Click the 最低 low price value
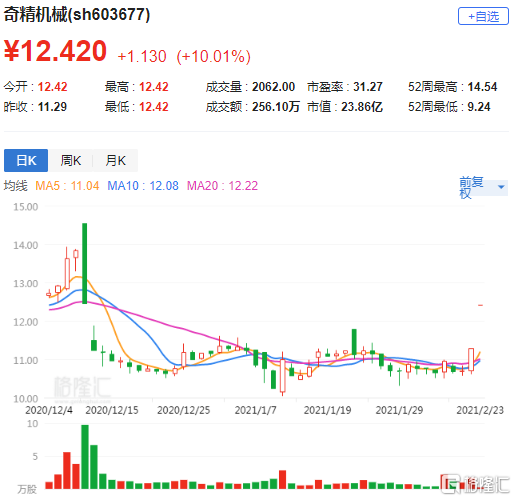Image resolution: width=516 pixels, height=501 pixels. (x=154, y=107)
